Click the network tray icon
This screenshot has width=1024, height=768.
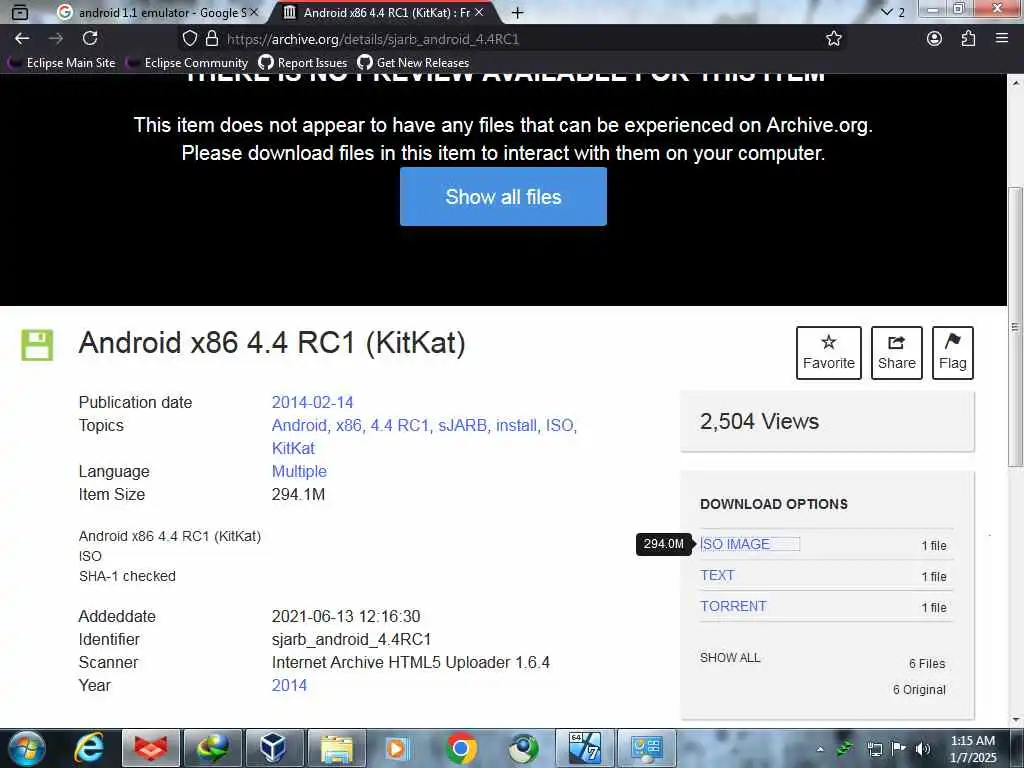pyautogui.click(x=874, y=749)
